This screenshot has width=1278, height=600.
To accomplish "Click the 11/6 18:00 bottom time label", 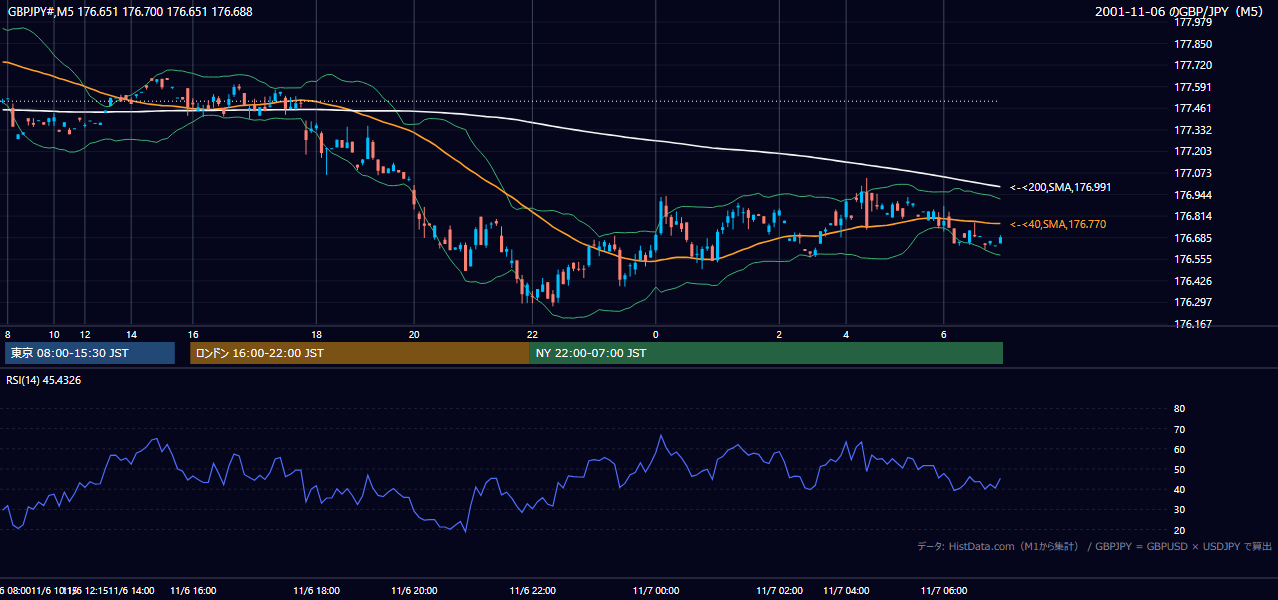I will point(316,591).
